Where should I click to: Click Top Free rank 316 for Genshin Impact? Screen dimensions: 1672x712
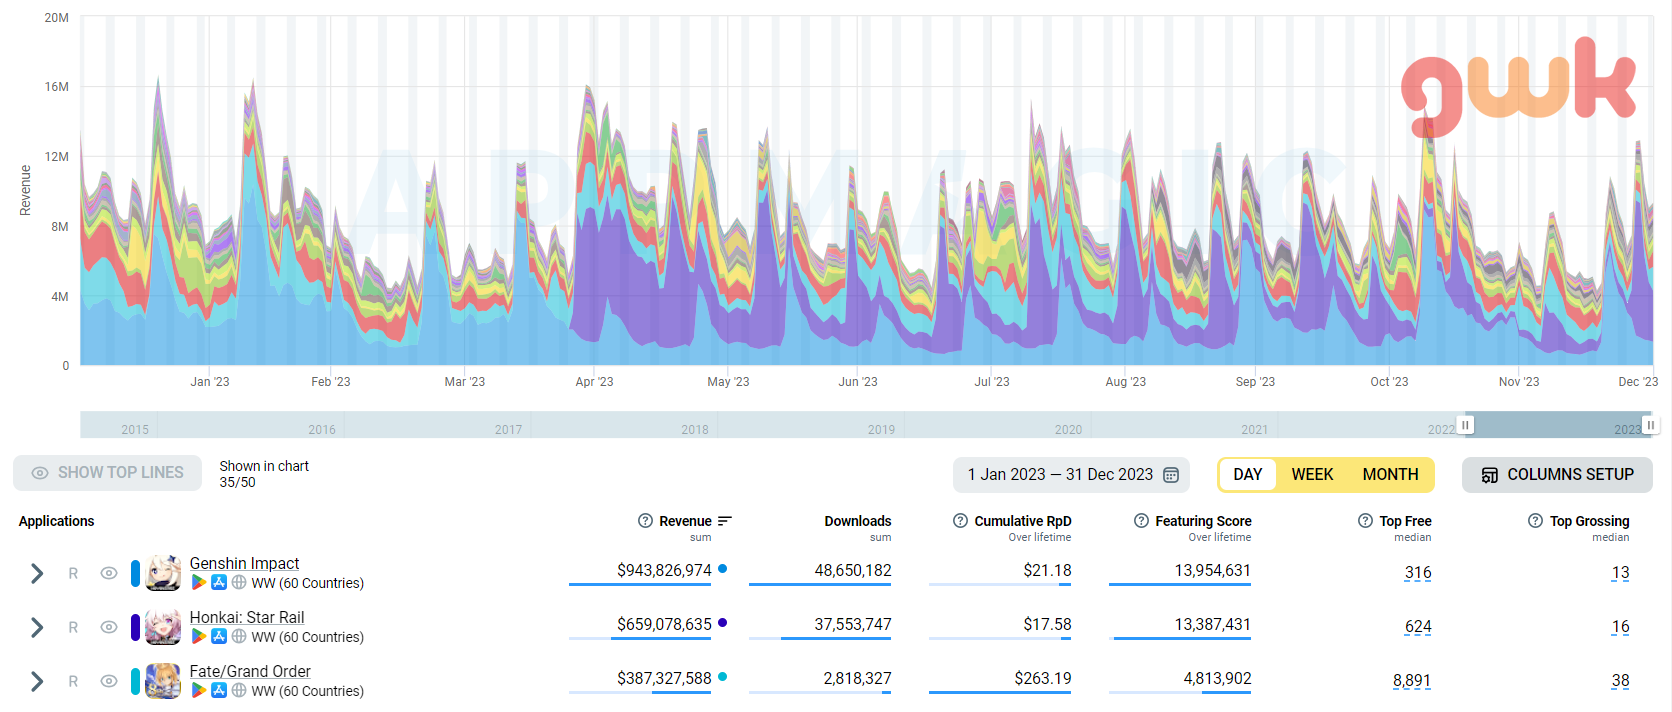pyautogui.click(x=1418, y=573)
